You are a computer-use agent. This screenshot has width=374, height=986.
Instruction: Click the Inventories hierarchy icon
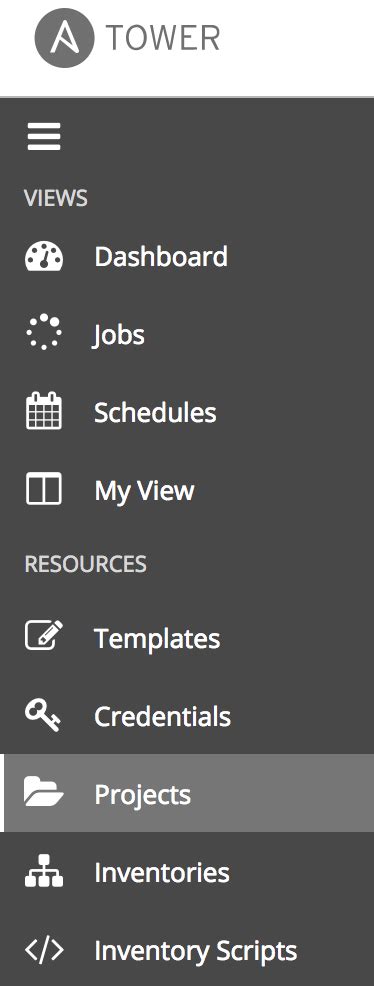pyautogui.click(x=44, y=872)
